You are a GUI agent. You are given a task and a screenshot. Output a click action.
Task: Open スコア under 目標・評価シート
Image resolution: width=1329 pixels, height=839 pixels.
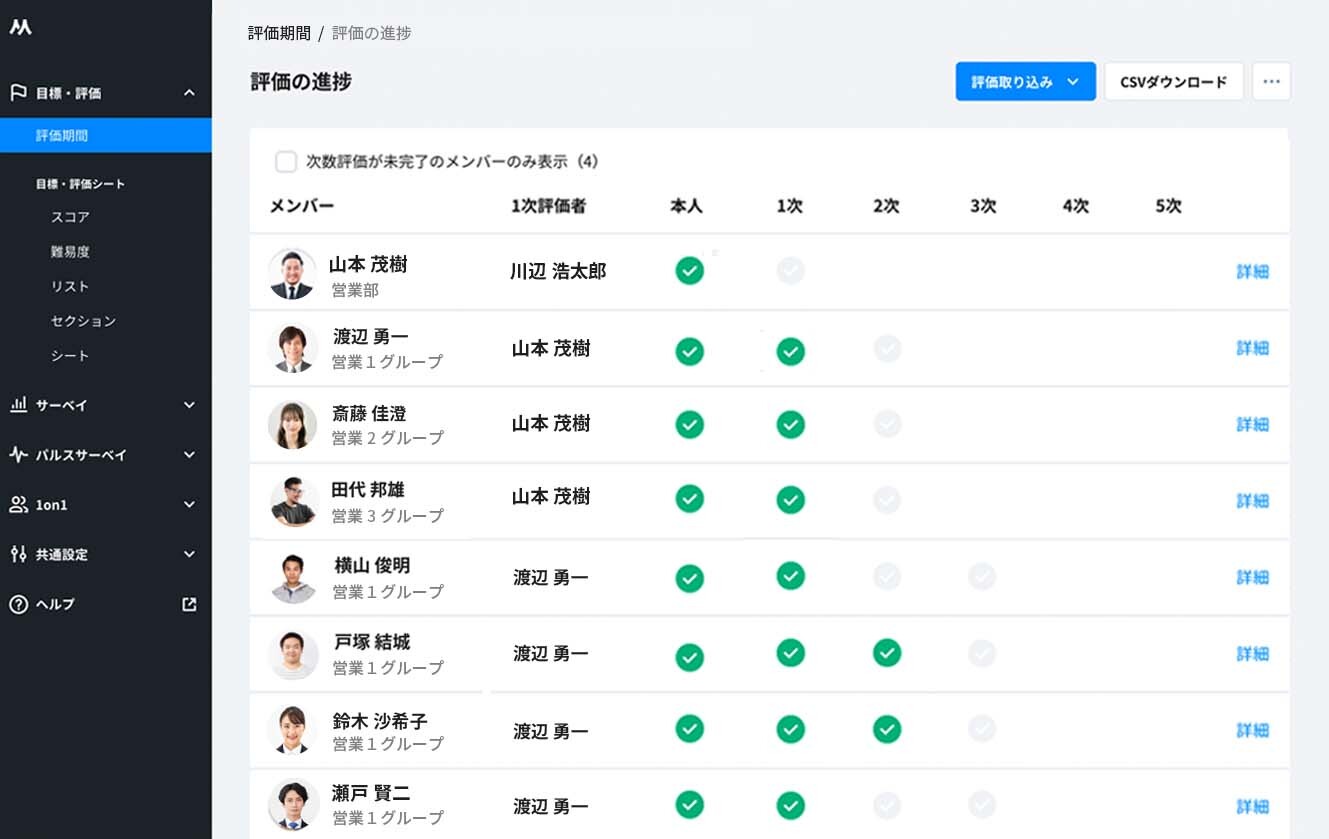[70, 217]
